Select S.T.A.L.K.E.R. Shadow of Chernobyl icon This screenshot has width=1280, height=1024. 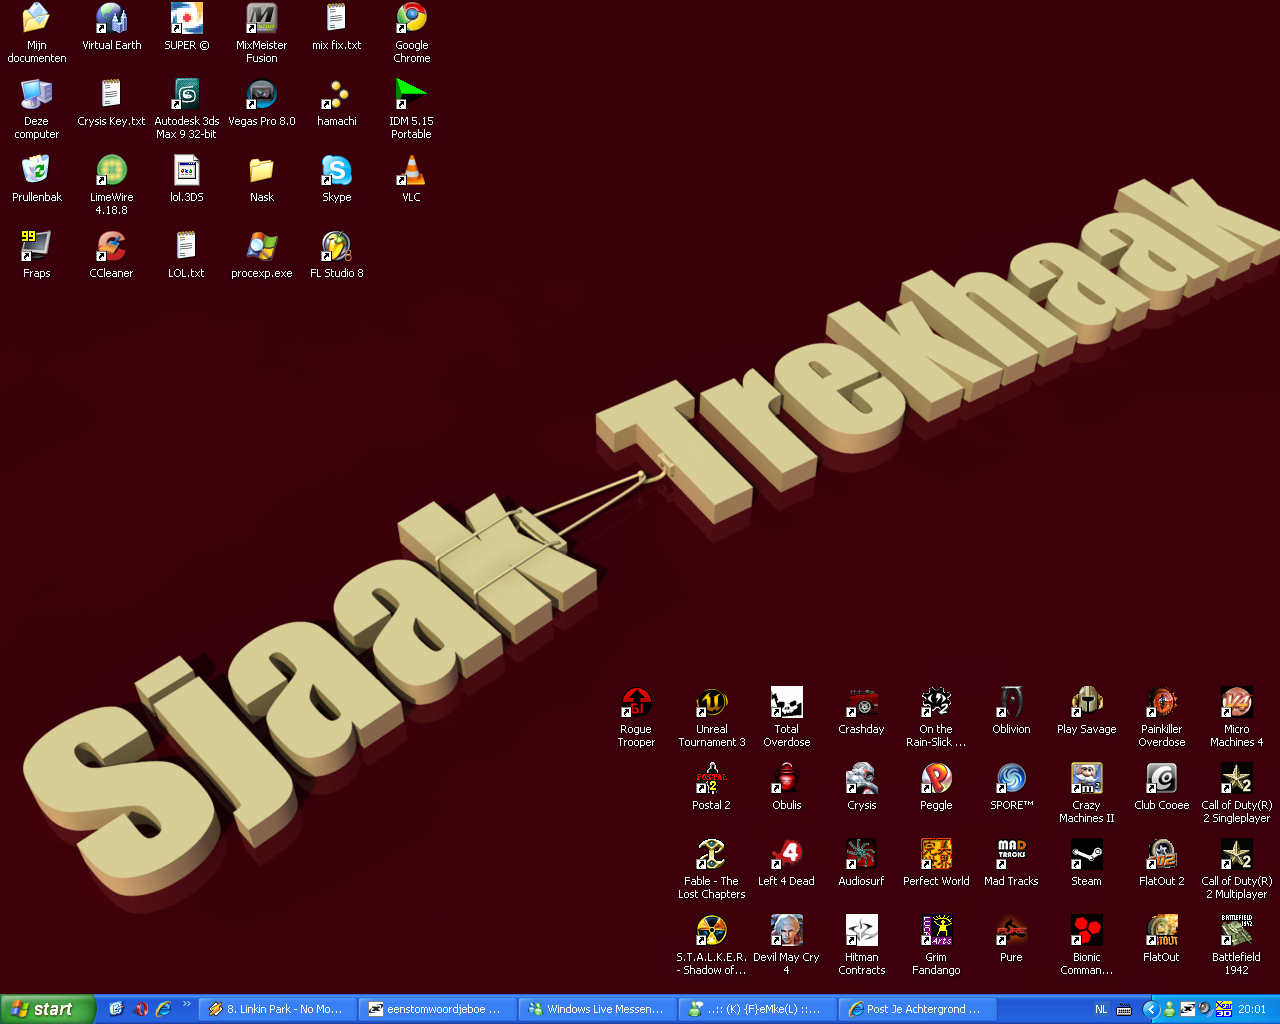tap(712, 930)
